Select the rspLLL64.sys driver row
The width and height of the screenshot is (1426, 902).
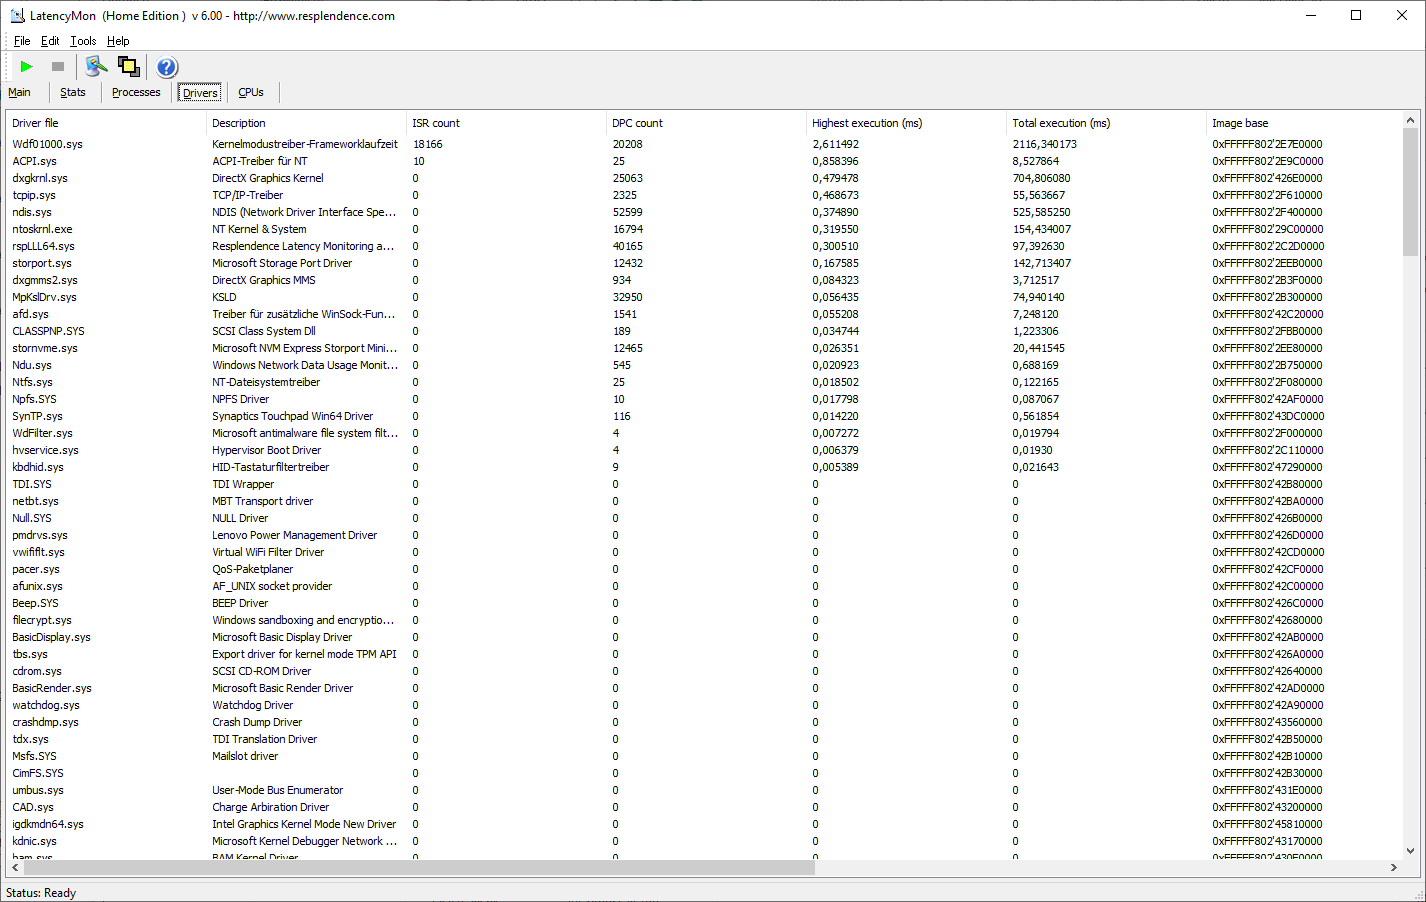tap(704, 246)
